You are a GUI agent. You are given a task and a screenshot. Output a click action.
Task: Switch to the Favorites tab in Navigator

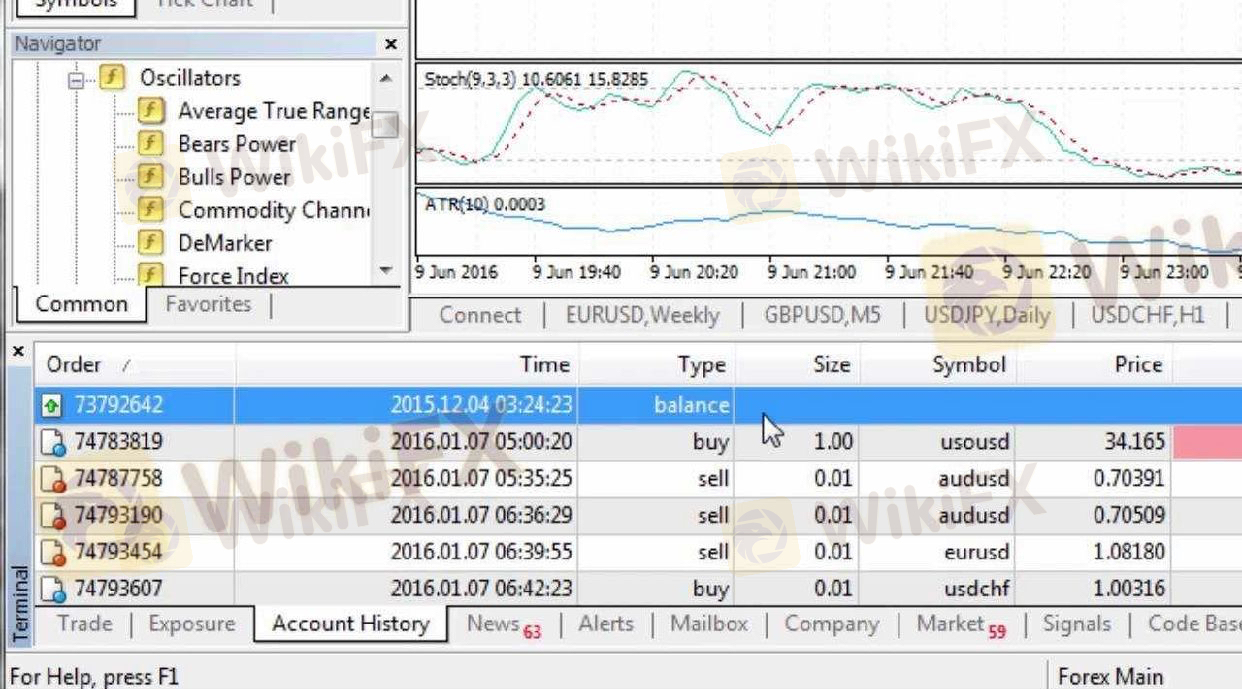(x=208, y=304)
